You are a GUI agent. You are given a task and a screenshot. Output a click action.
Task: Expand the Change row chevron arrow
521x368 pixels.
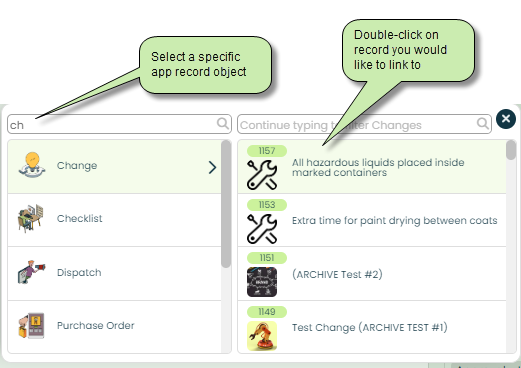pyautogui.click(x=212, y=167)
